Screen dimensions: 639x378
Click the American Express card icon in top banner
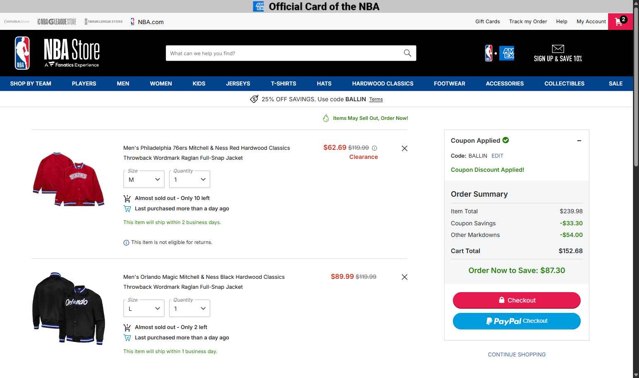258,7
